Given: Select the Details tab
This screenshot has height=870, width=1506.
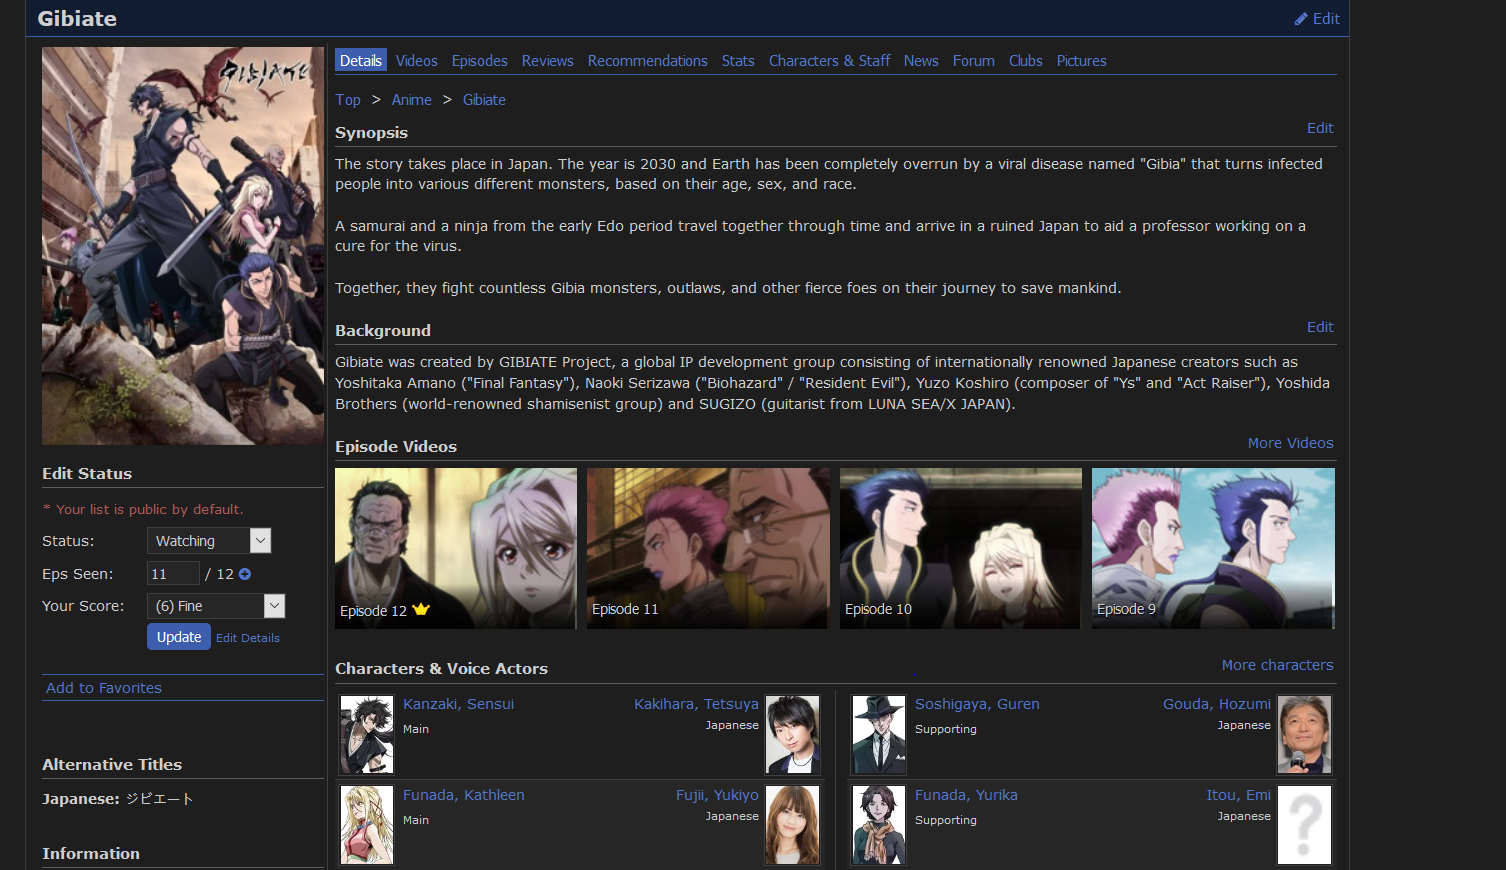Looking at the screenshot, I should click(361, 61).
